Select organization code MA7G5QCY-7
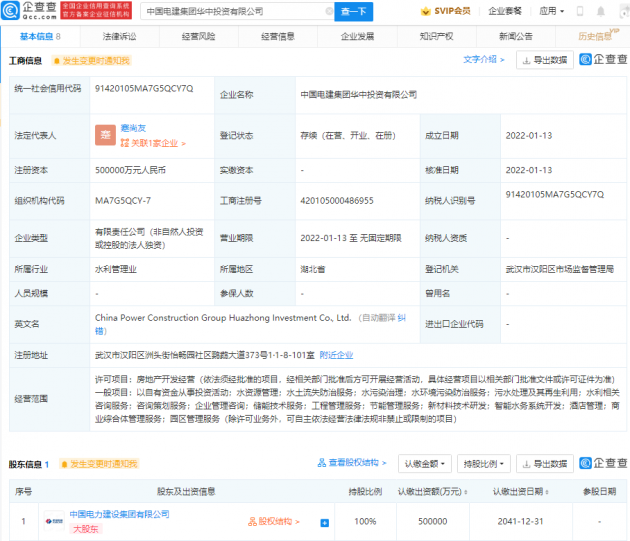Screen dimensions: 630x541 (x=123, y=201)
